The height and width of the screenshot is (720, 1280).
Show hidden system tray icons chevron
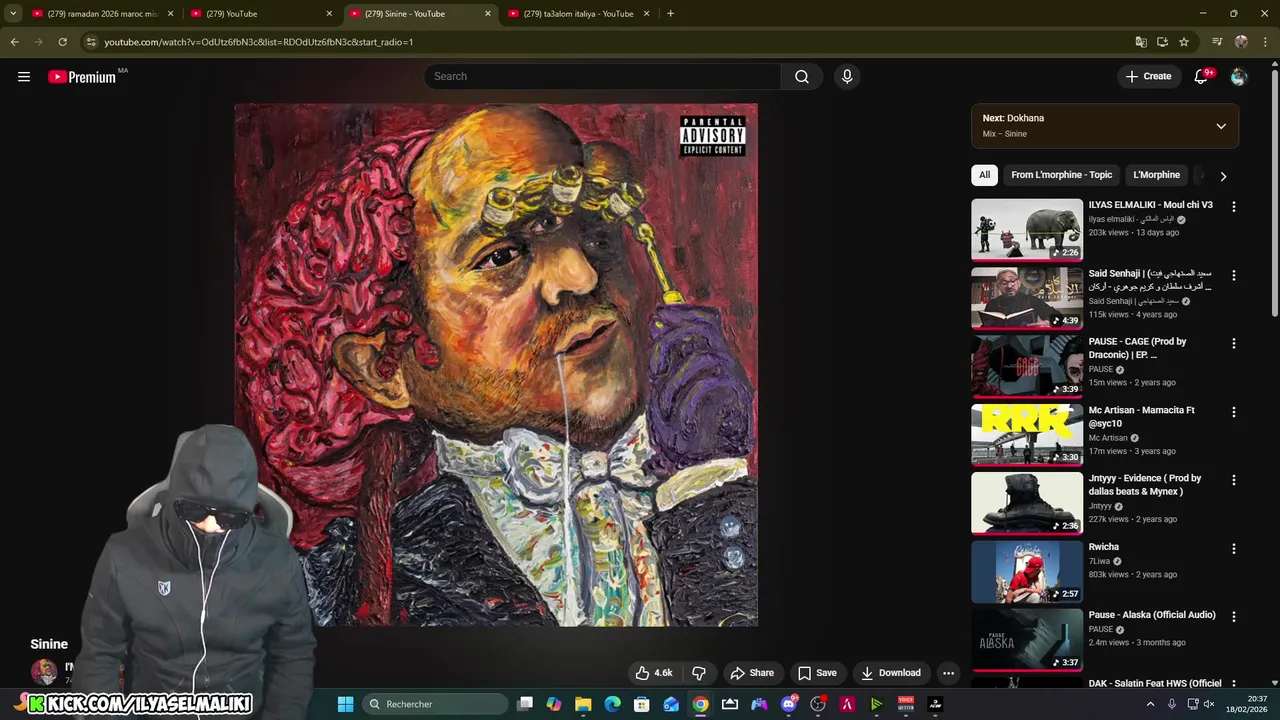click(x=1150, y=704)
